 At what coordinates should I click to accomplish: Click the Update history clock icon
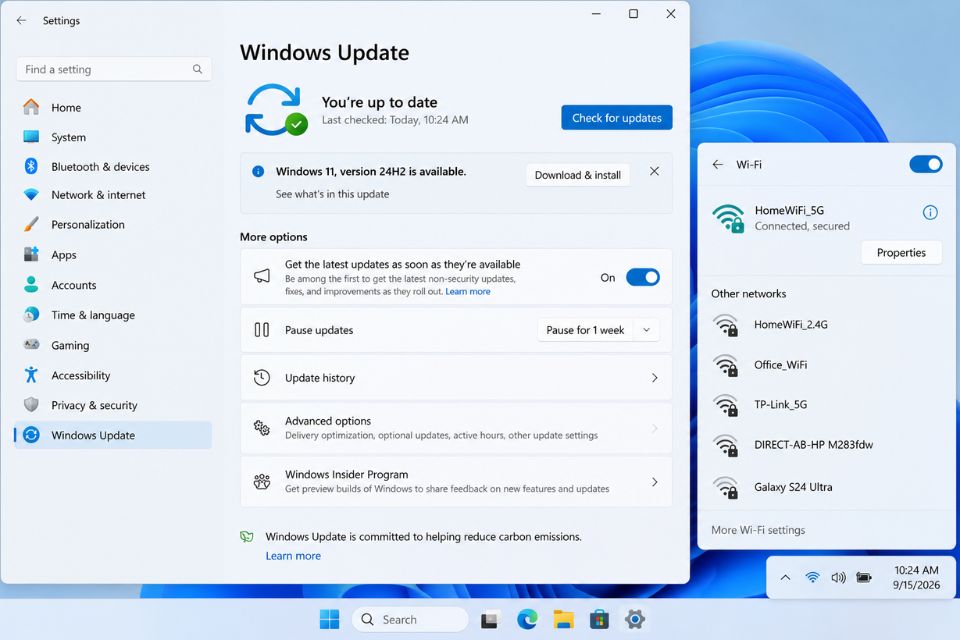(262, 378)
